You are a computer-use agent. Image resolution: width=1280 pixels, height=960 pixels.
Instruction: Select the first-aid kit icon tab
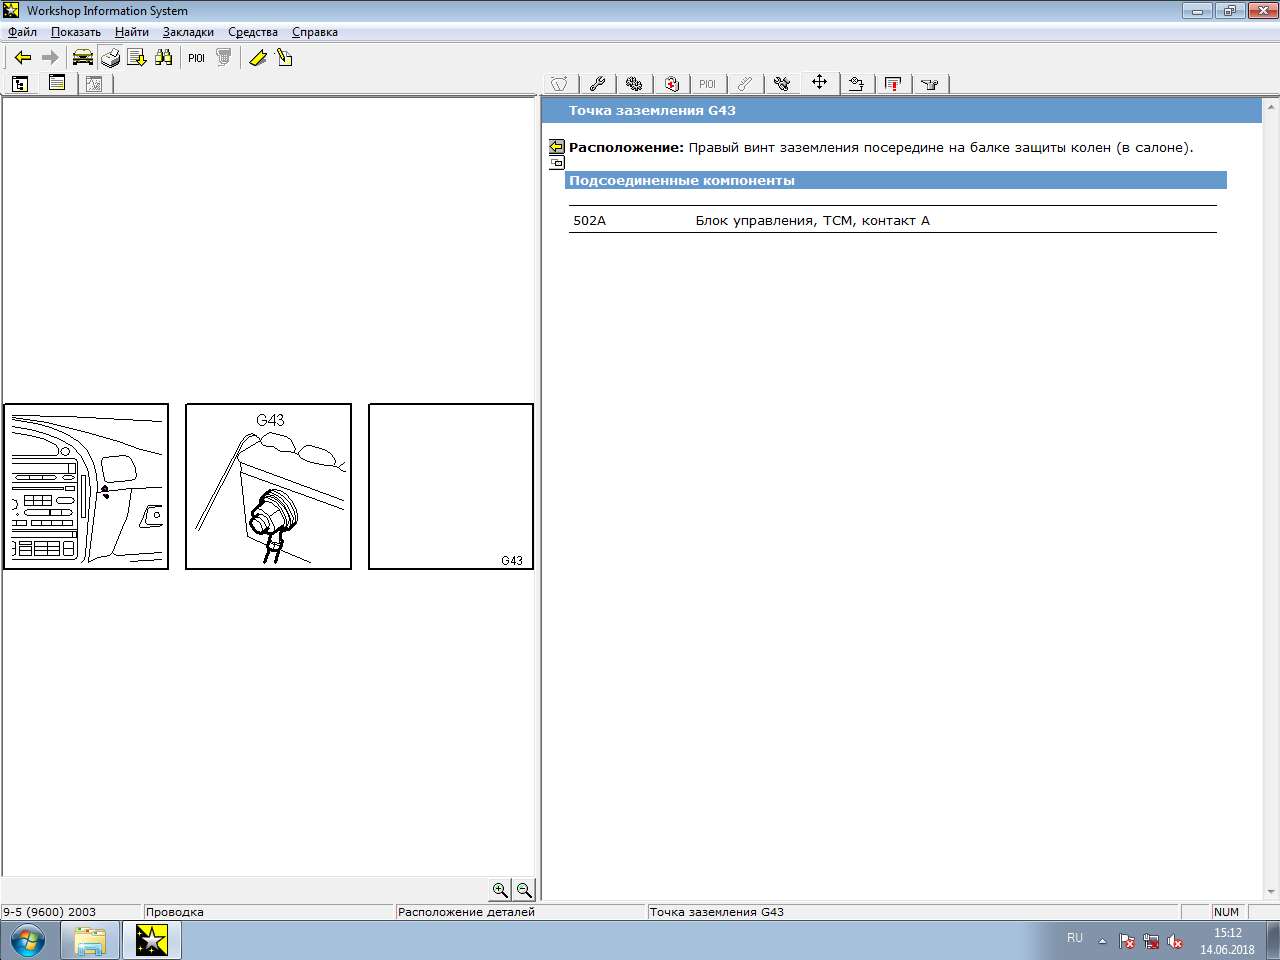click(671, 84)
